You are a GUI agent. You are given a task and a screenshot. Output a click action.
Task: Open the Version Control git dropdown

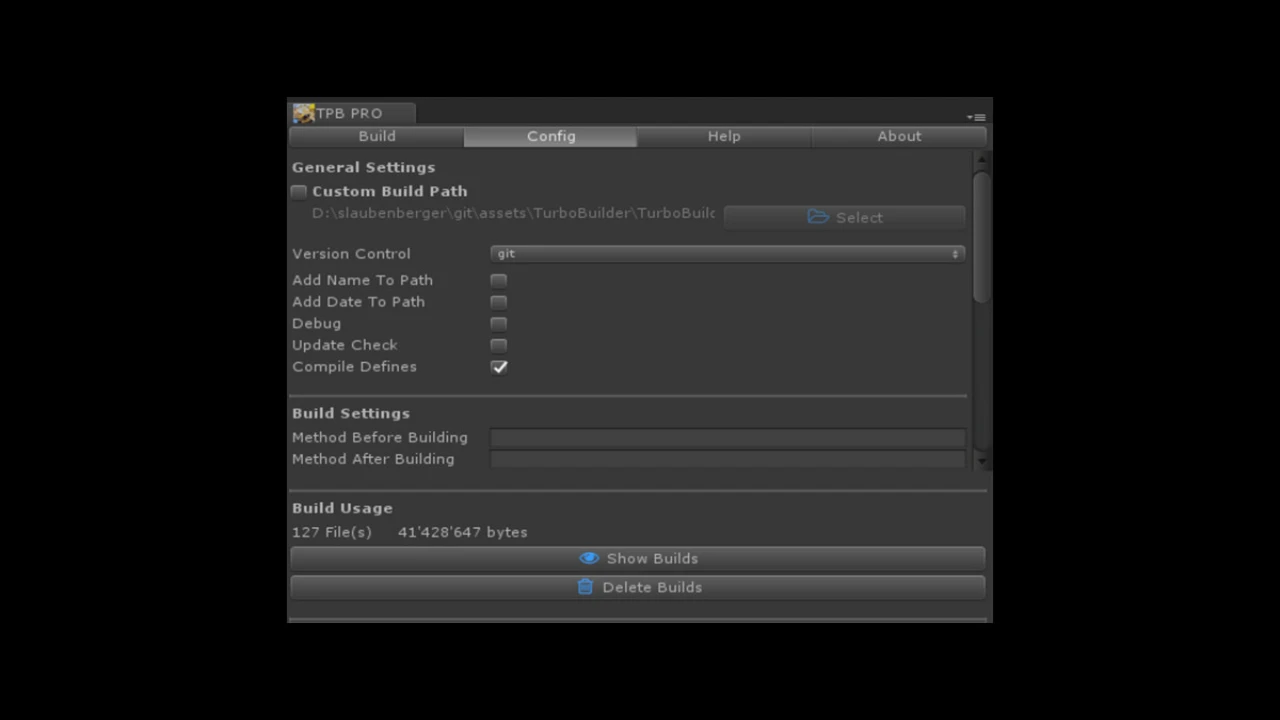[x=728, y=254]
